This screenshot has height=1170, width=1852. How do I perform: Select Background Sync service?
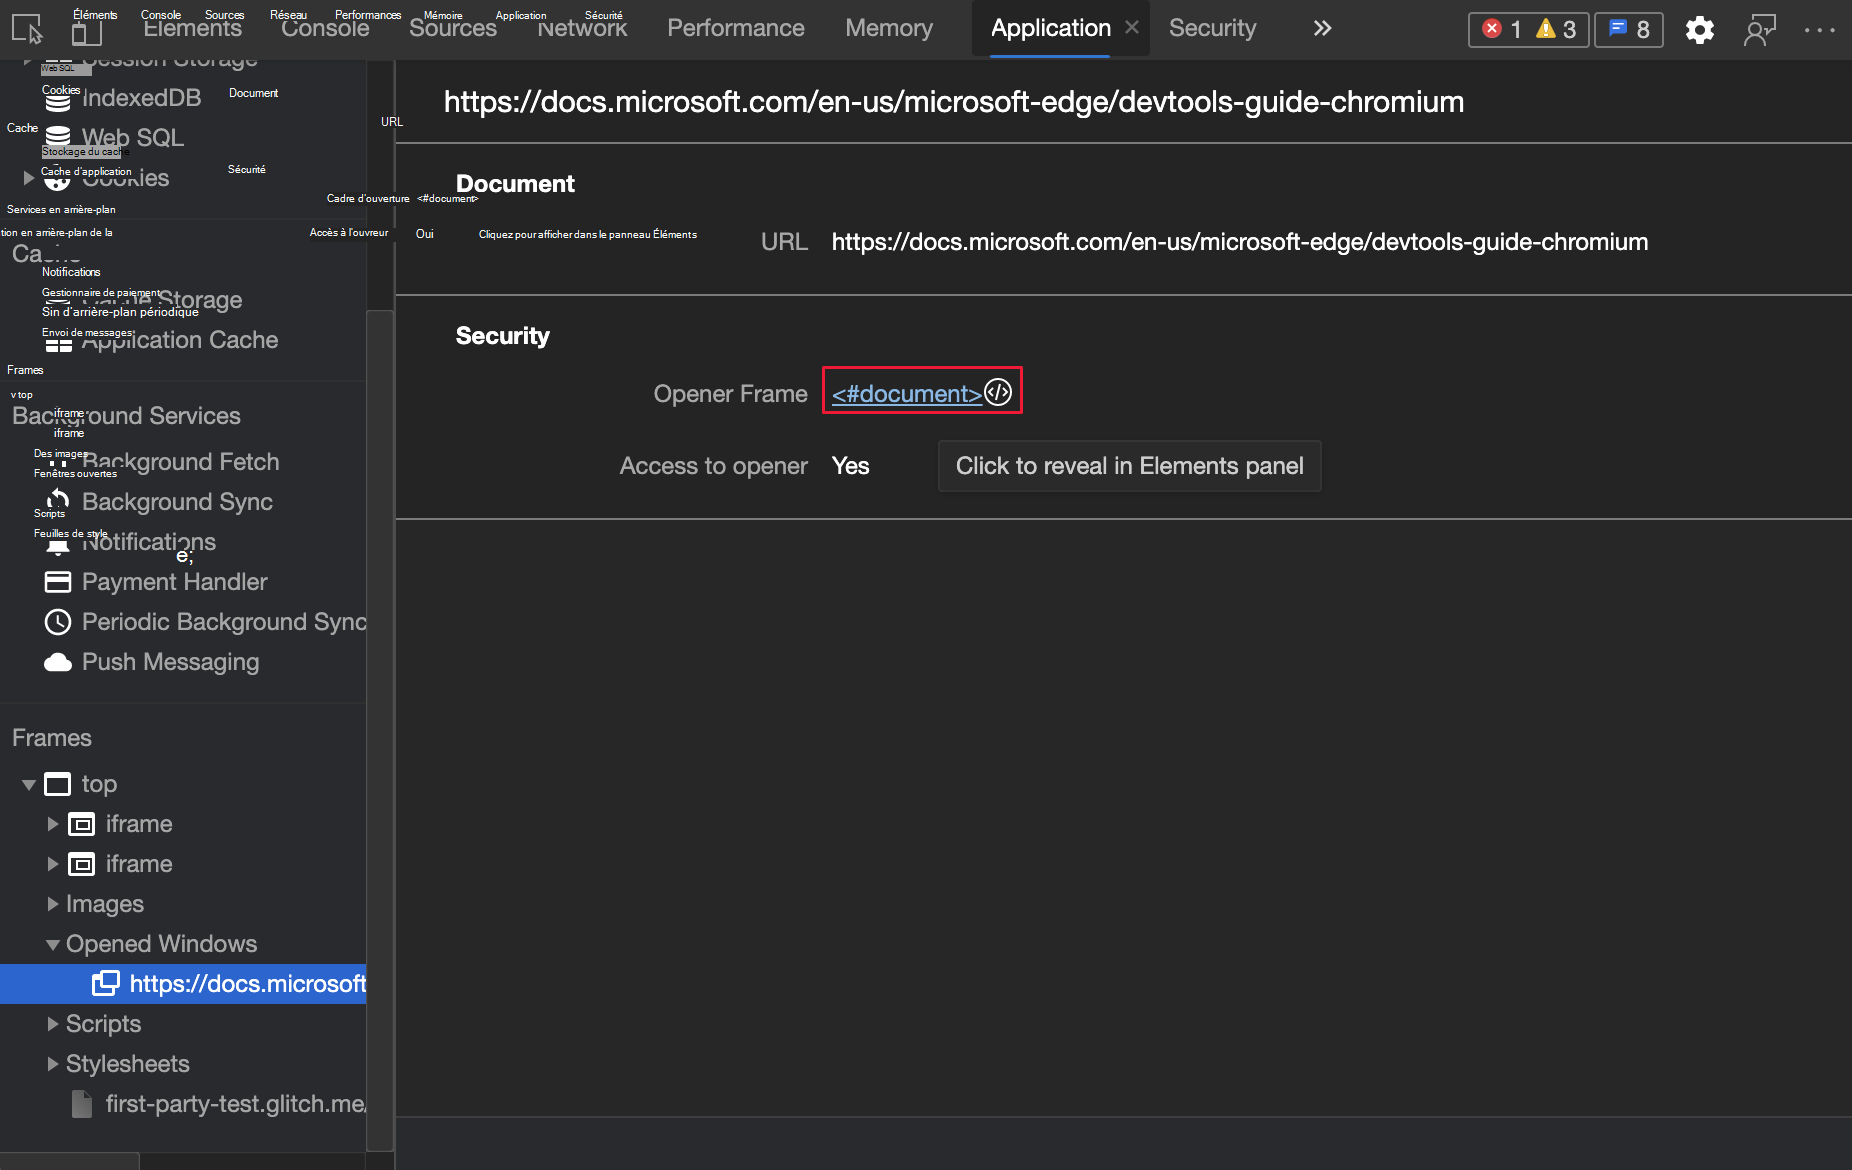177,502
